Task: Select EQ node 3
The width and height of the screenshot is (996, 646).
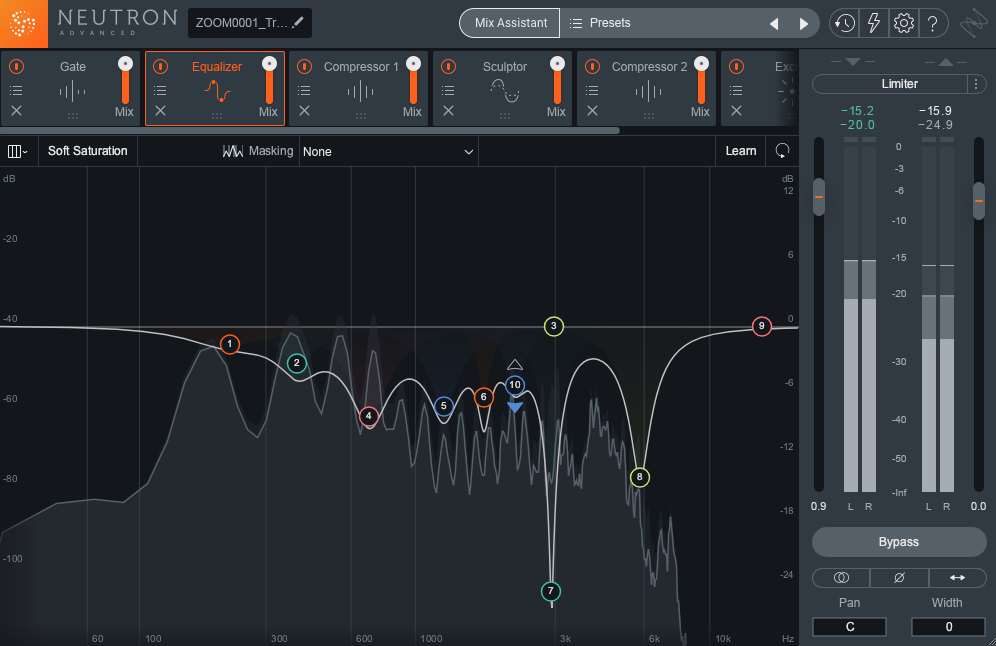Action: (554, 326)
